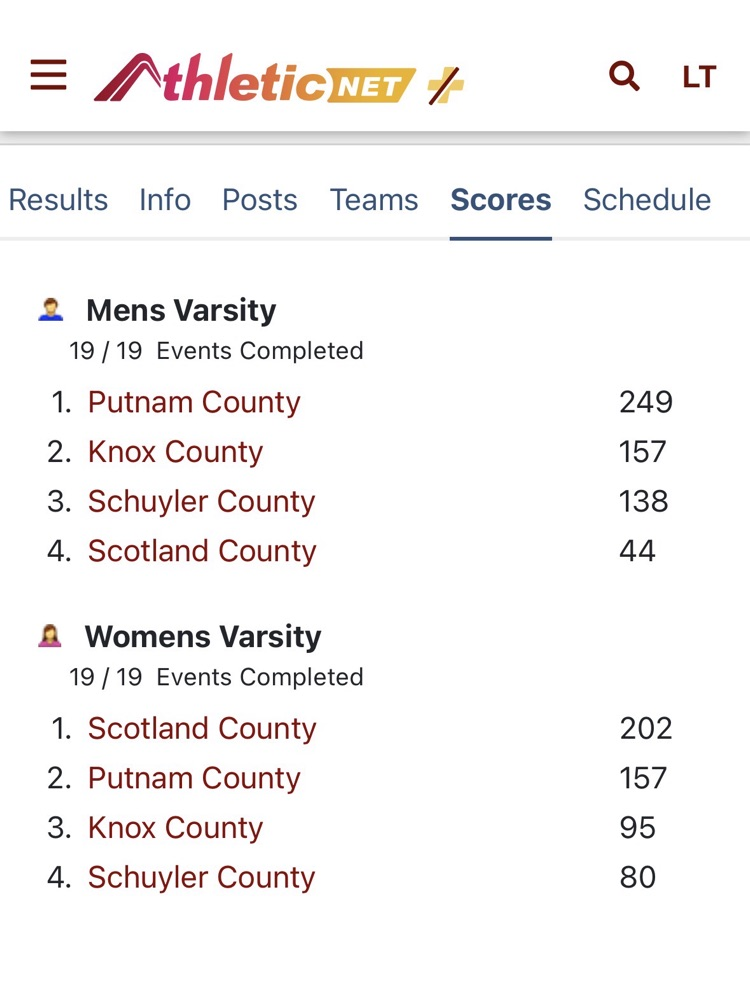Open Scotland County in Womens Varsity
Screen dimensions: 750x987
click(x=202, y=728)
